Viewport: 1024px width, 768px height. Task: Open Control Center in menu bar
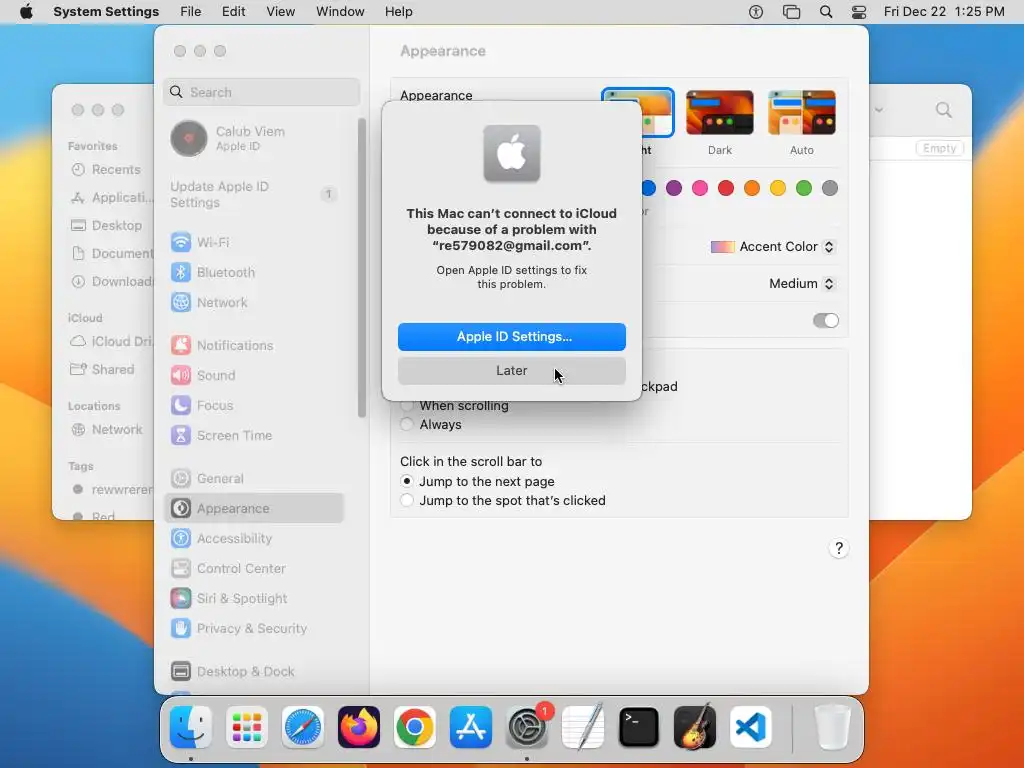859,12
